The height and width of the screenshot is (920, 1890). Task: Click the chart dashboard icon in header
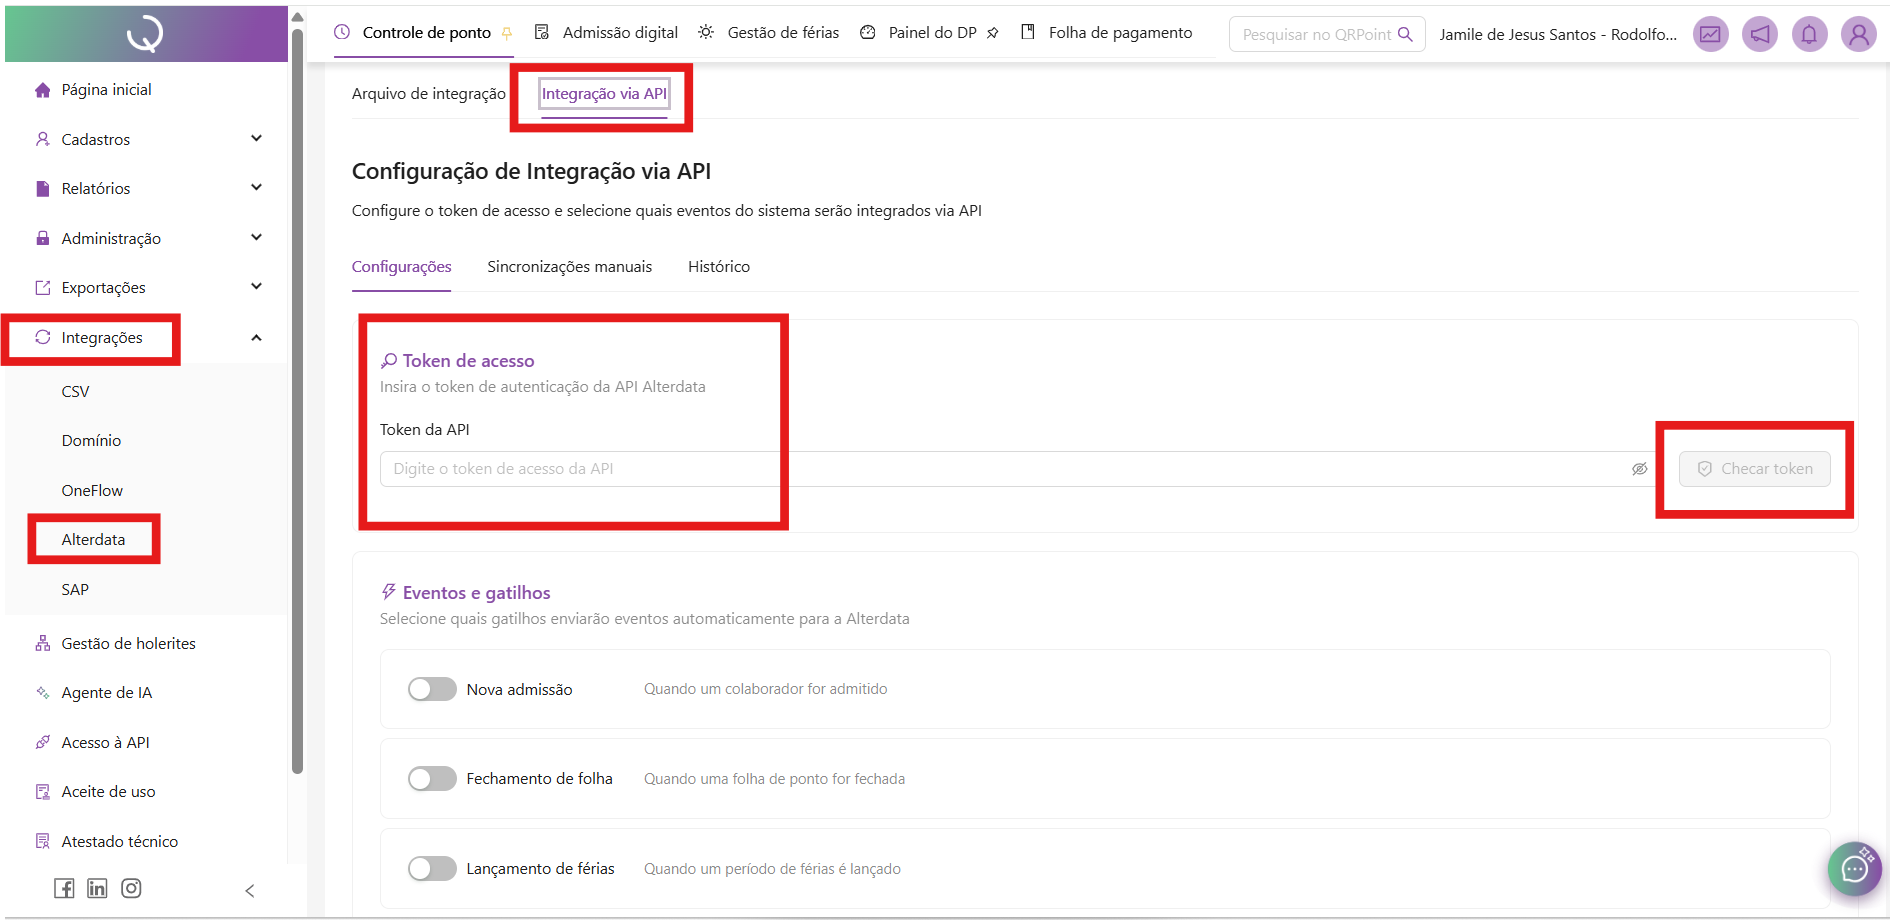click(x=1711, y=35)
